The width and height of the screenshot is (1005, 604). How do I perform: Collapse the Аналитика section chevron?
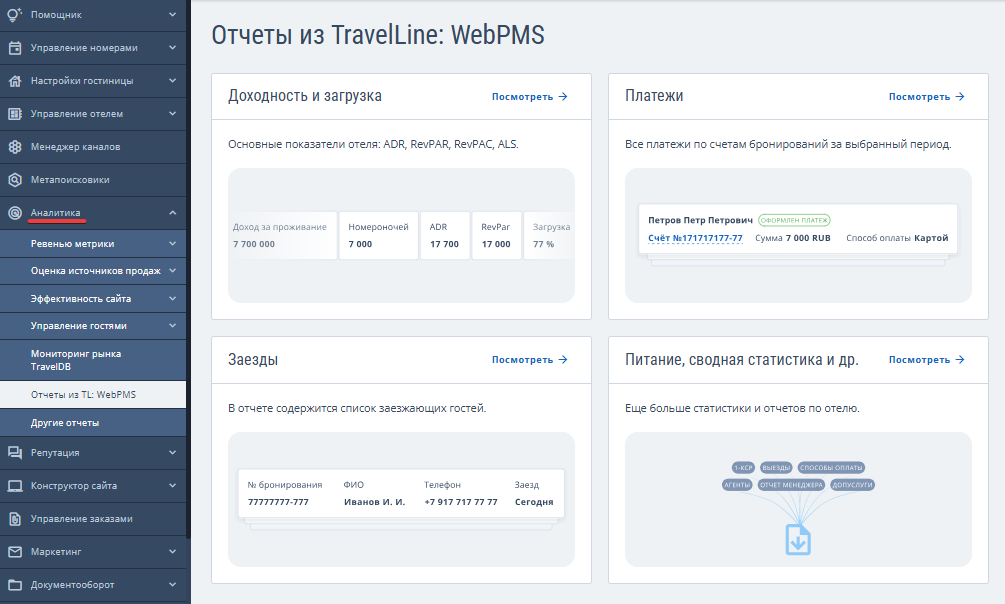[173, 213]
